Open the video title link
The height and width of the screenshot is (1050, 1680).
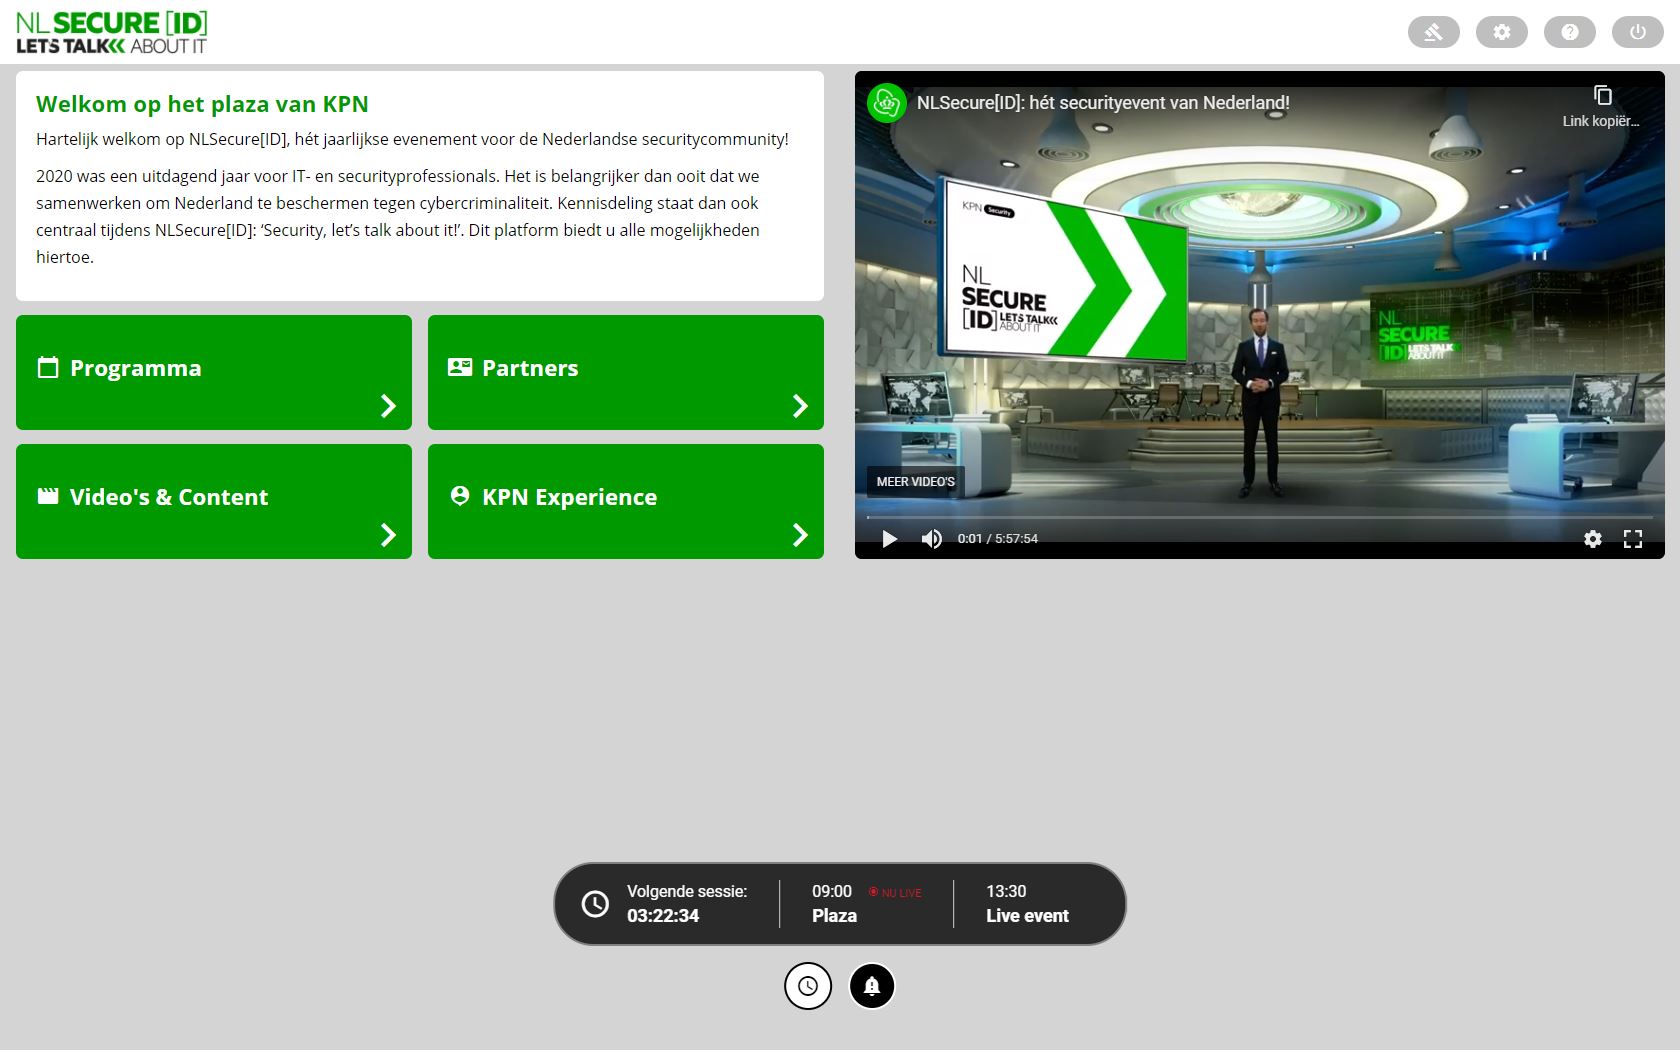1103,103
